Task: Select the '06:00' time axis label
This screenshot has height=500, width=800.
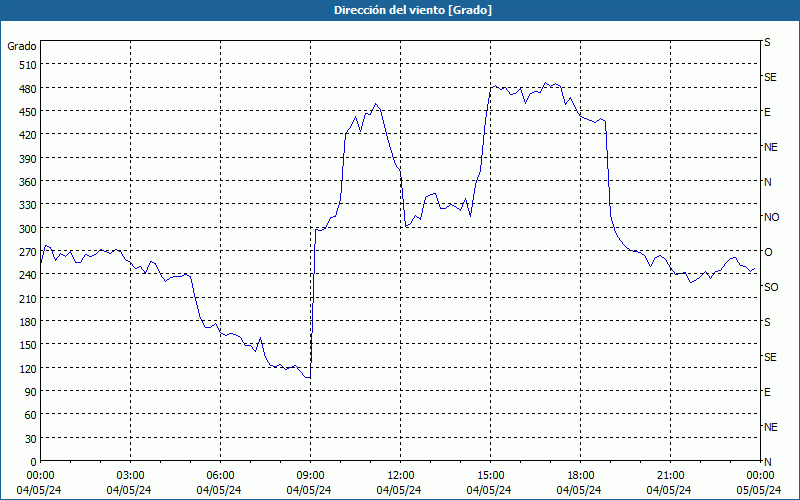Action: pyautogui.click(x=220, y=476)
